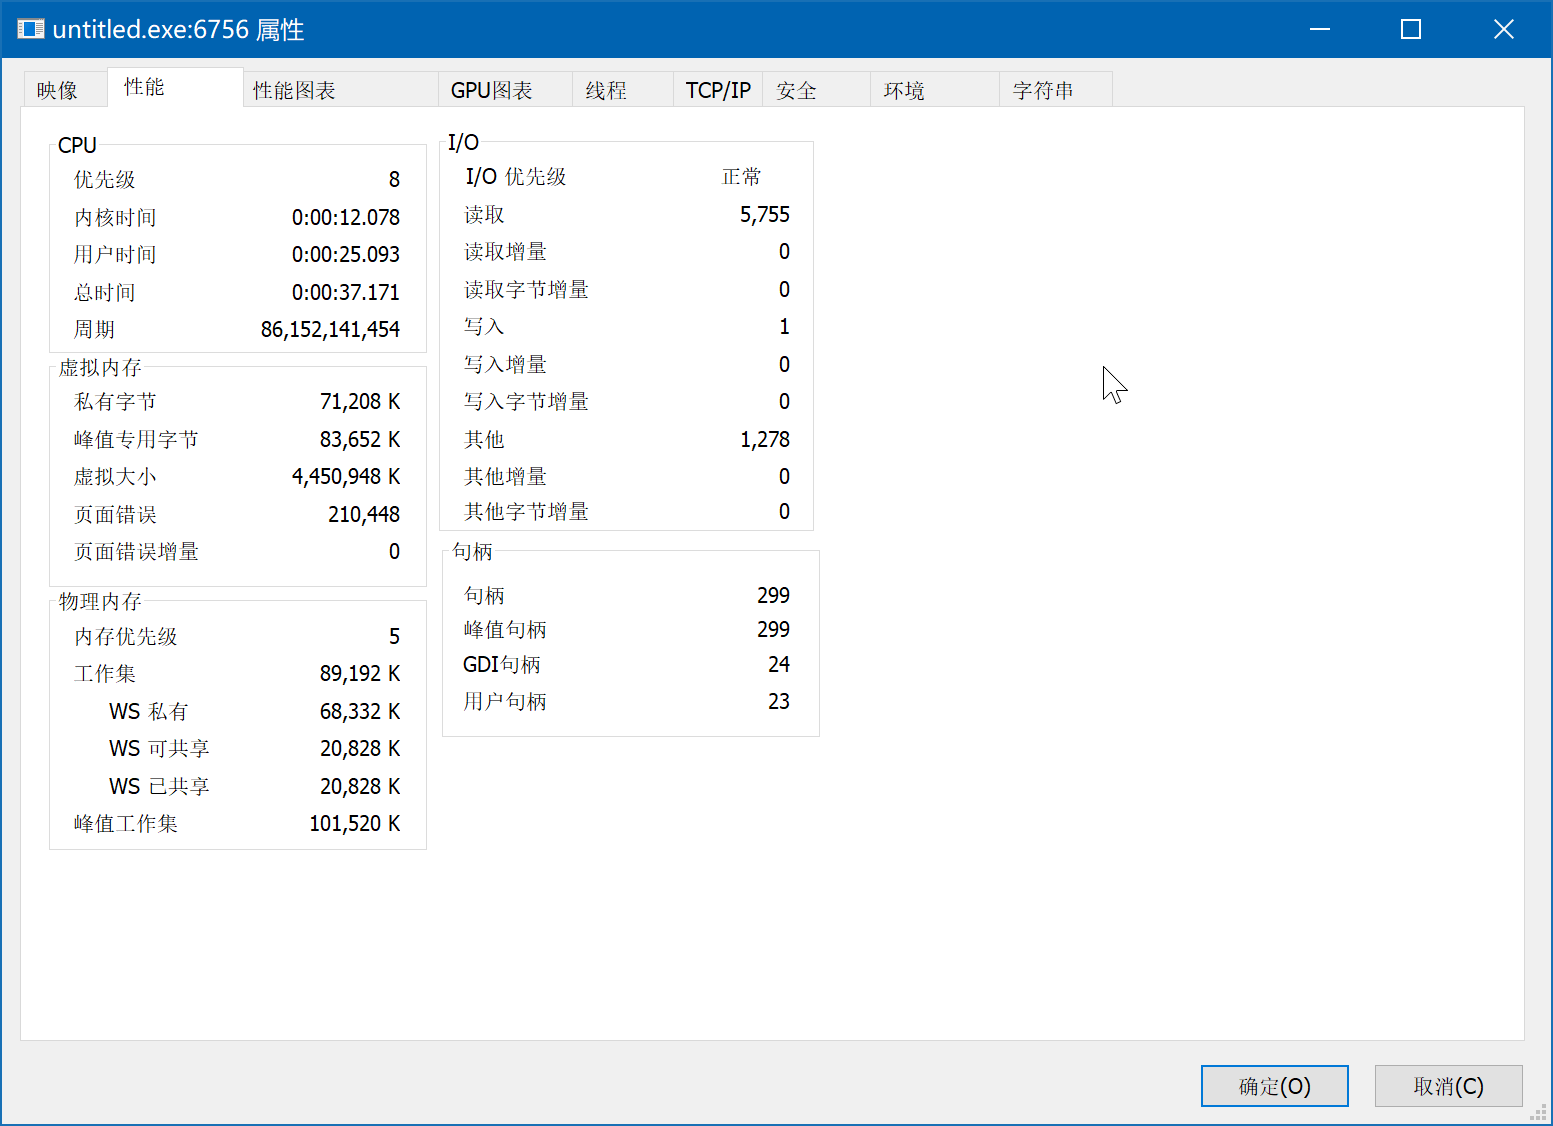Click the window title text untitled.exe:6756 属性
Screen dimensions: 1553x1126
(x=178, y=29)
